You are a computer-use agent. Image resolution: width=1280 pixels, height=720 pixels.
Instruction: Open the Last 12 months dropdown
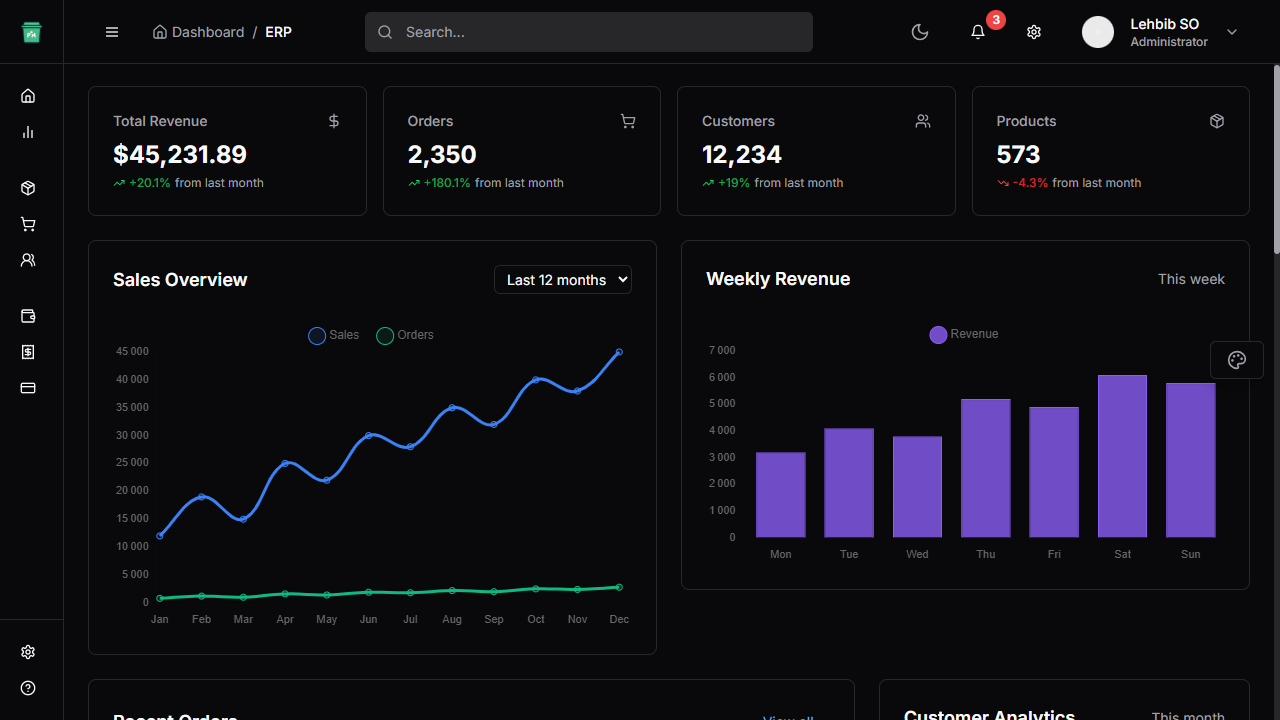pyautogui.click(x=562, y=279)
